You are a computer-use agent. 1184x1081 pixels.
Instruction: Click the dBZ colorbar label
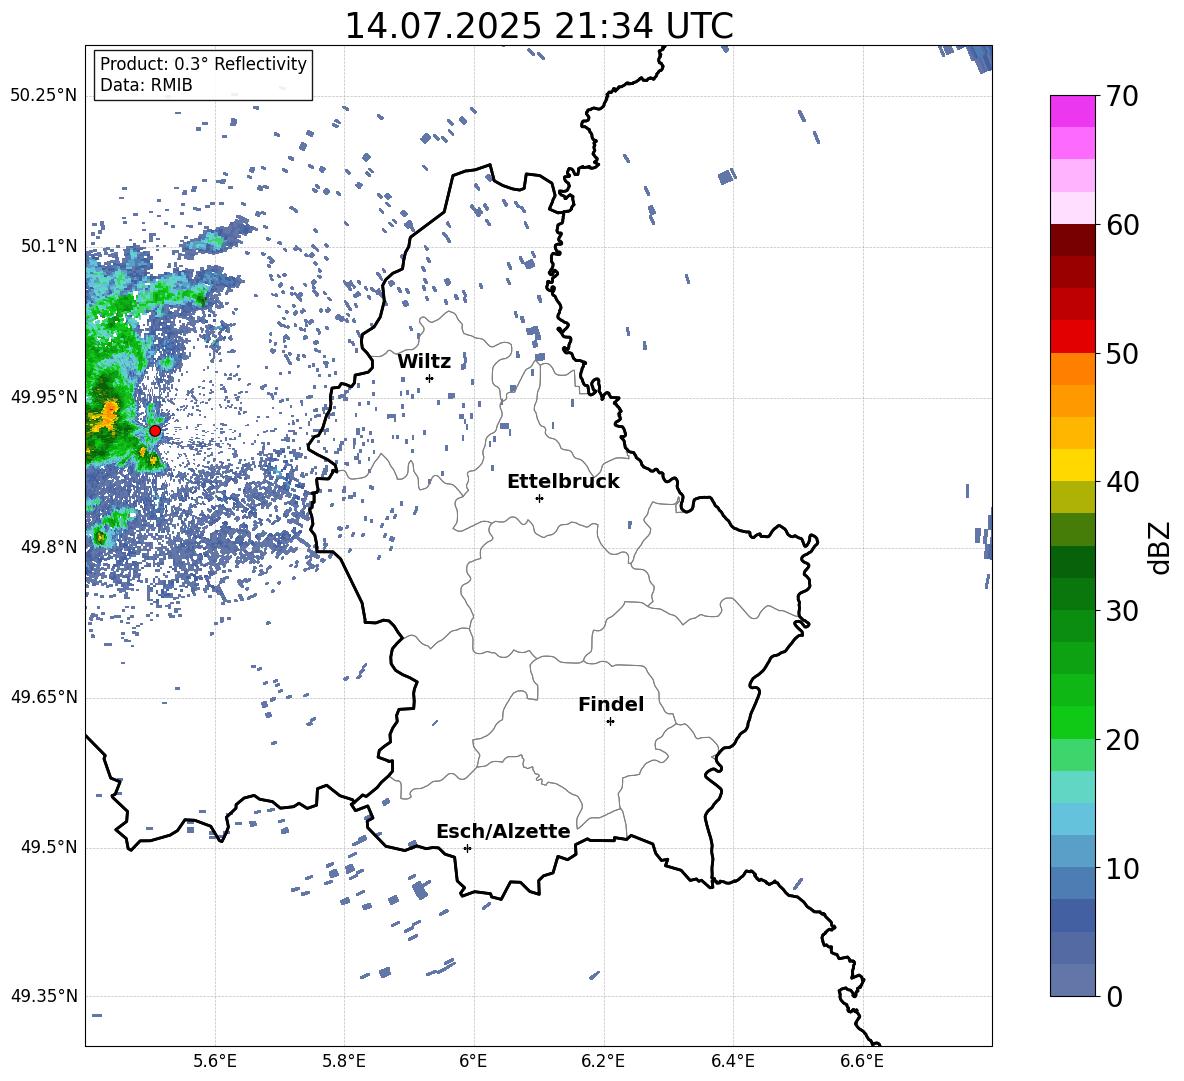(1159, 547)
